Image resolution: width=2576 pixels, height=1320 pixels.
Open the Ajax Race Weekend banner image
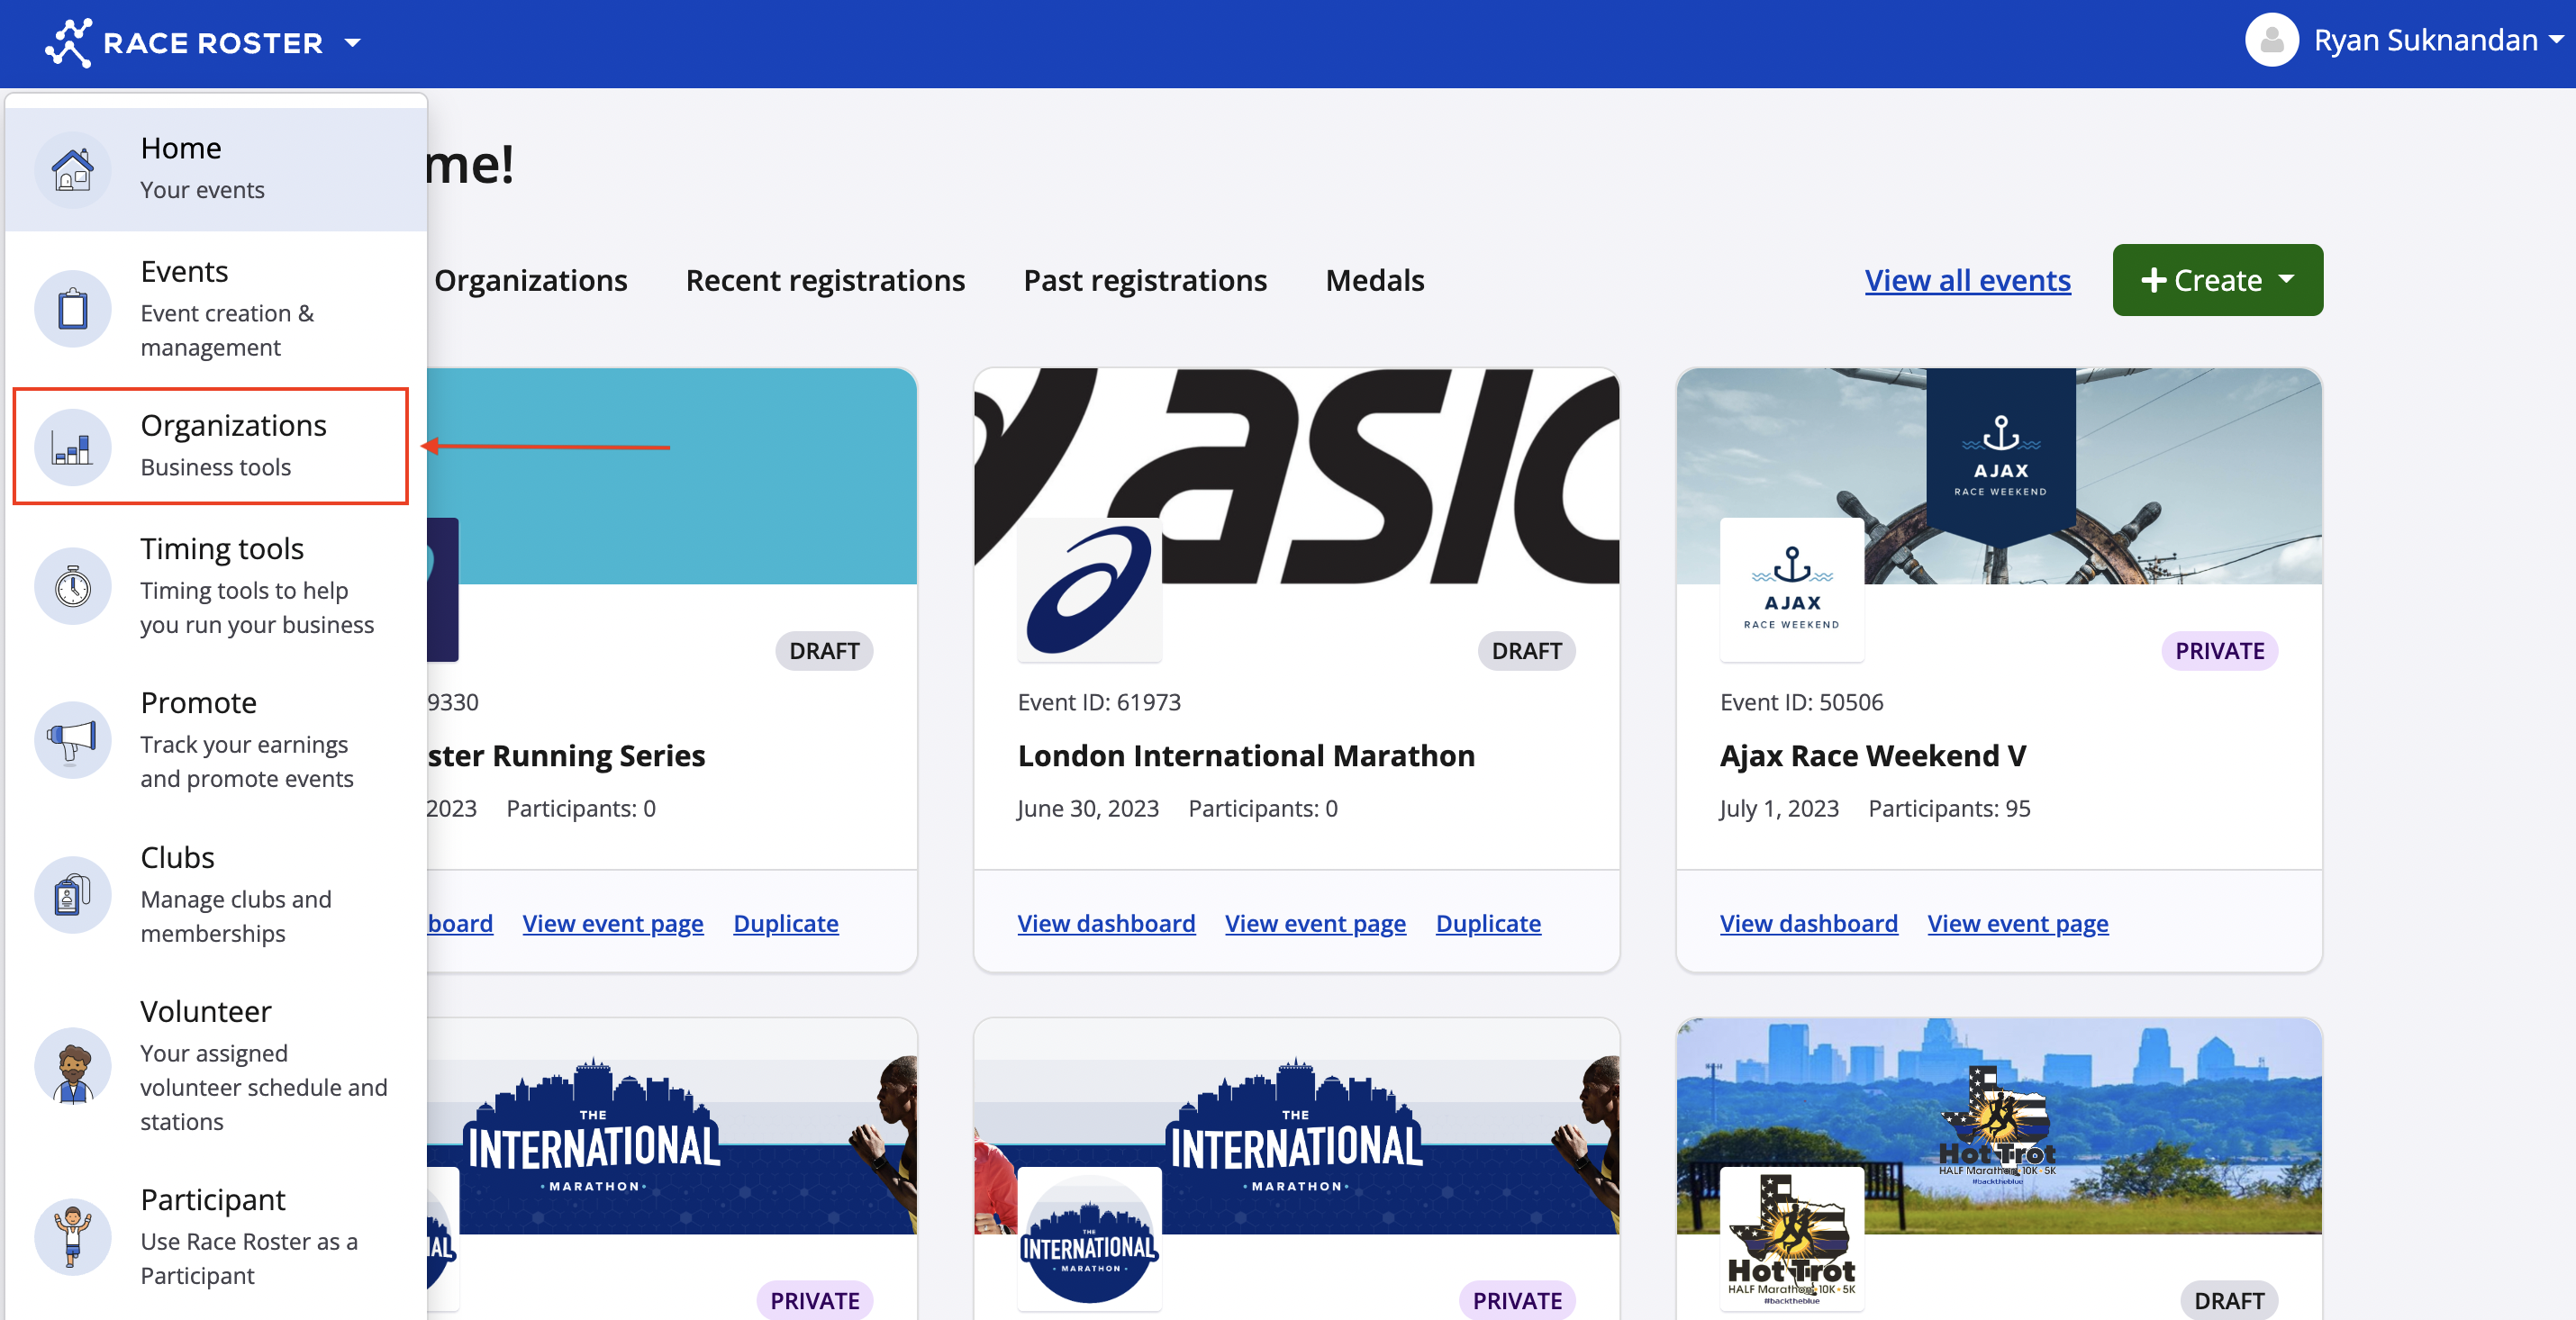tap(1999, 476)
